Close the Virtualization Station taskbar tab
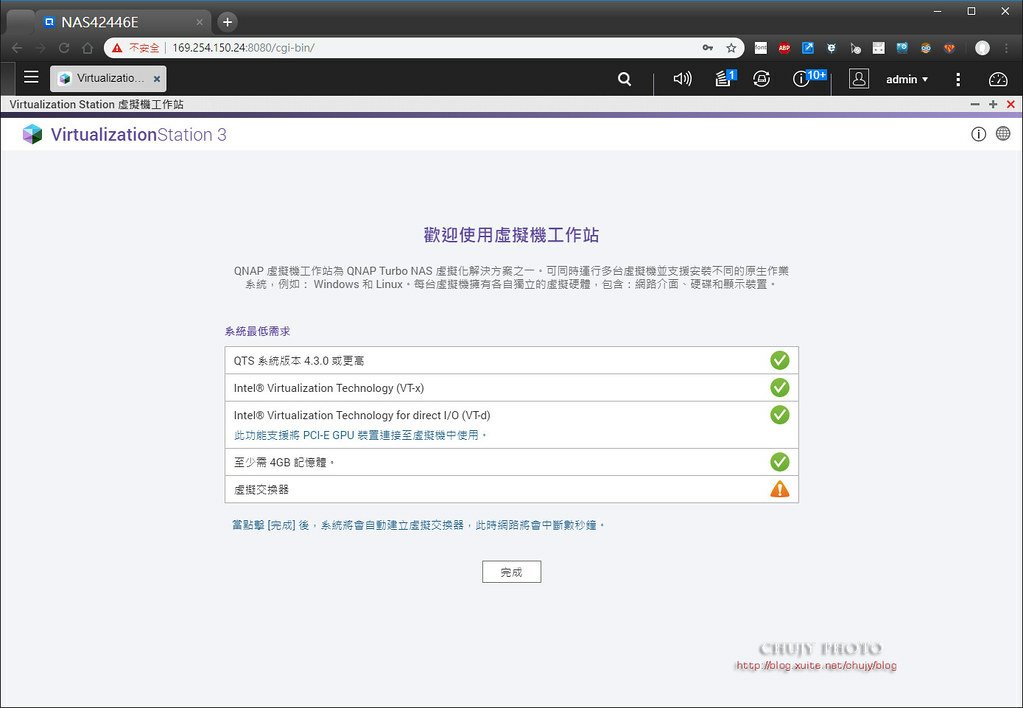Viewport: 1023px width, 708px height. point(157,79)
